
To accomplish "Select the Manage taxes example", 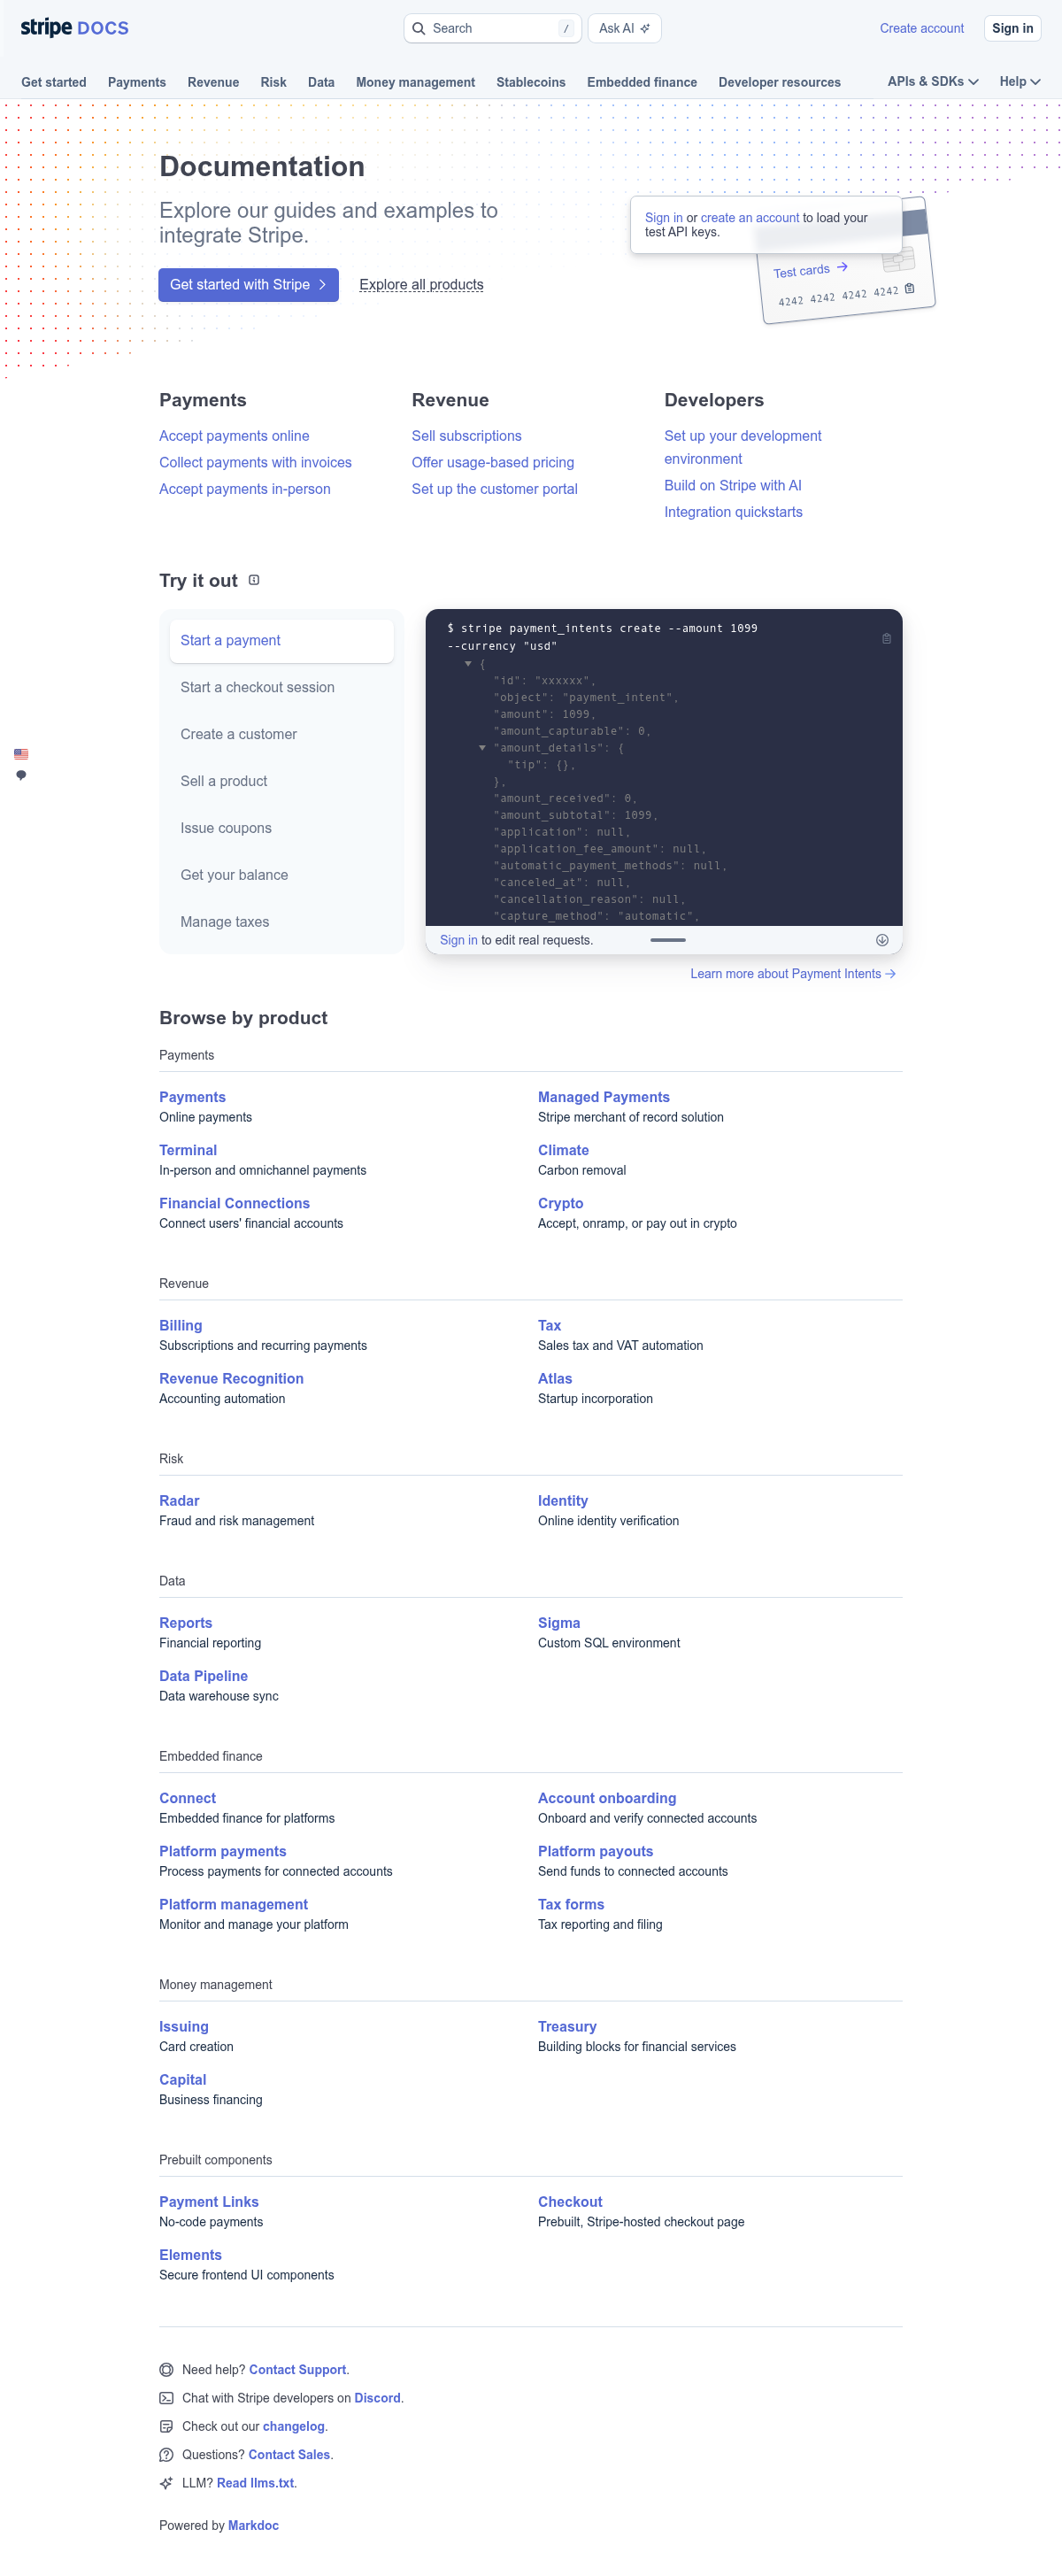I will click(x=281, y=922).
